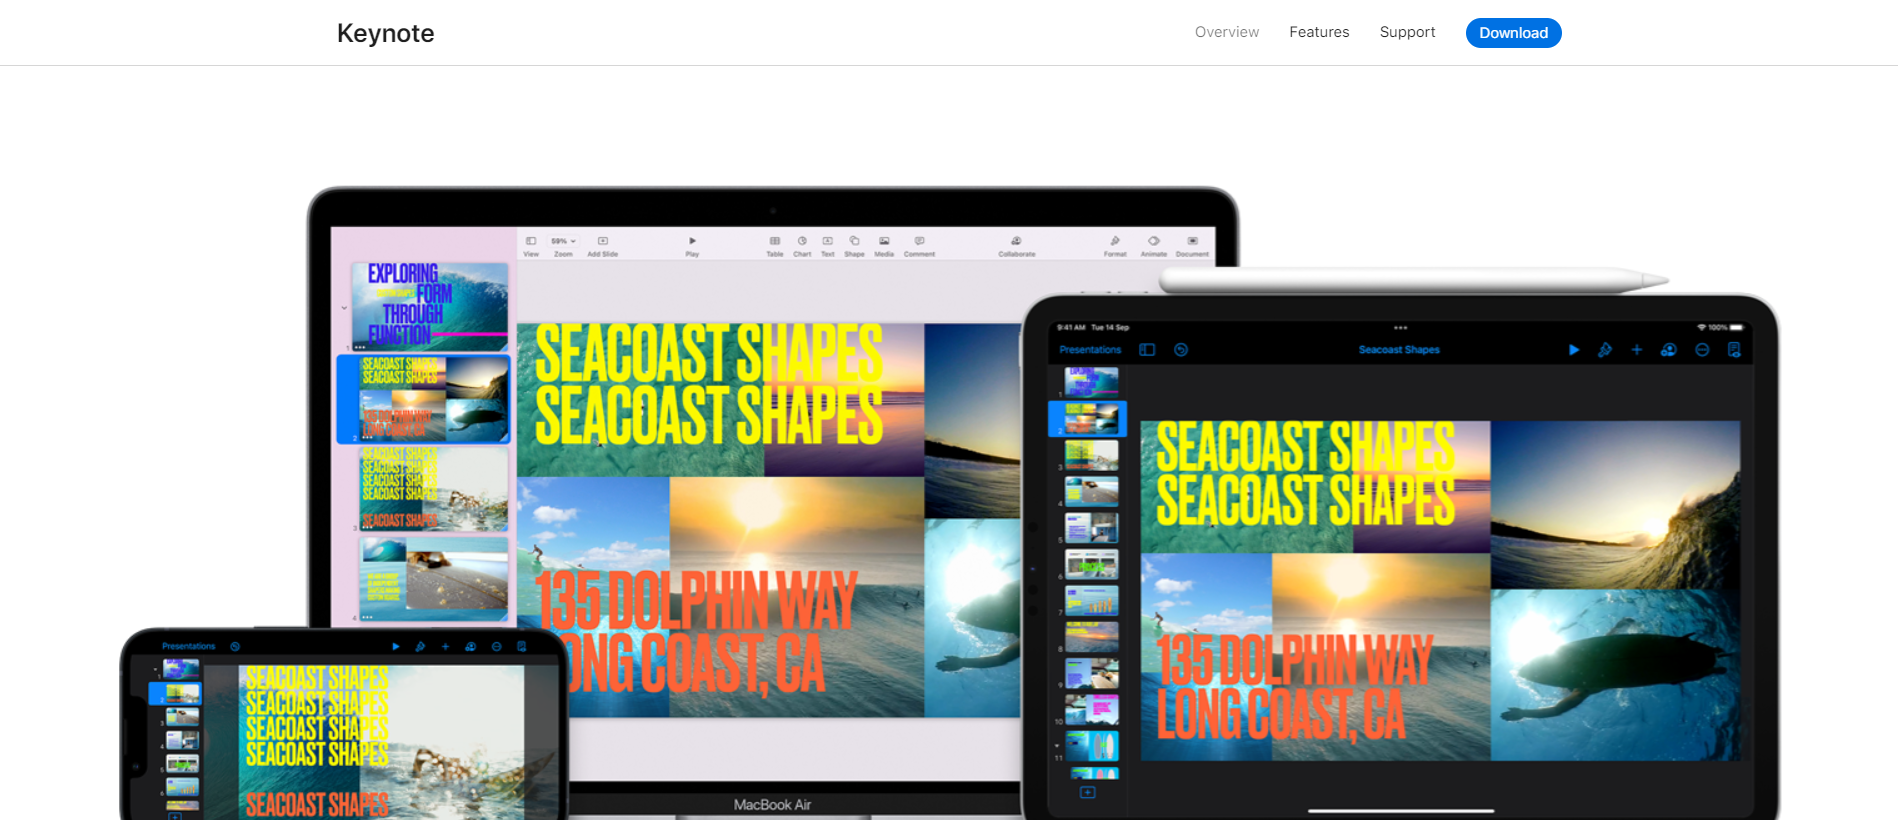Tap the plus insert icon on the iPad toolbar
The height and width of the screenshot is (820, 1898).
pos(1637,350)
